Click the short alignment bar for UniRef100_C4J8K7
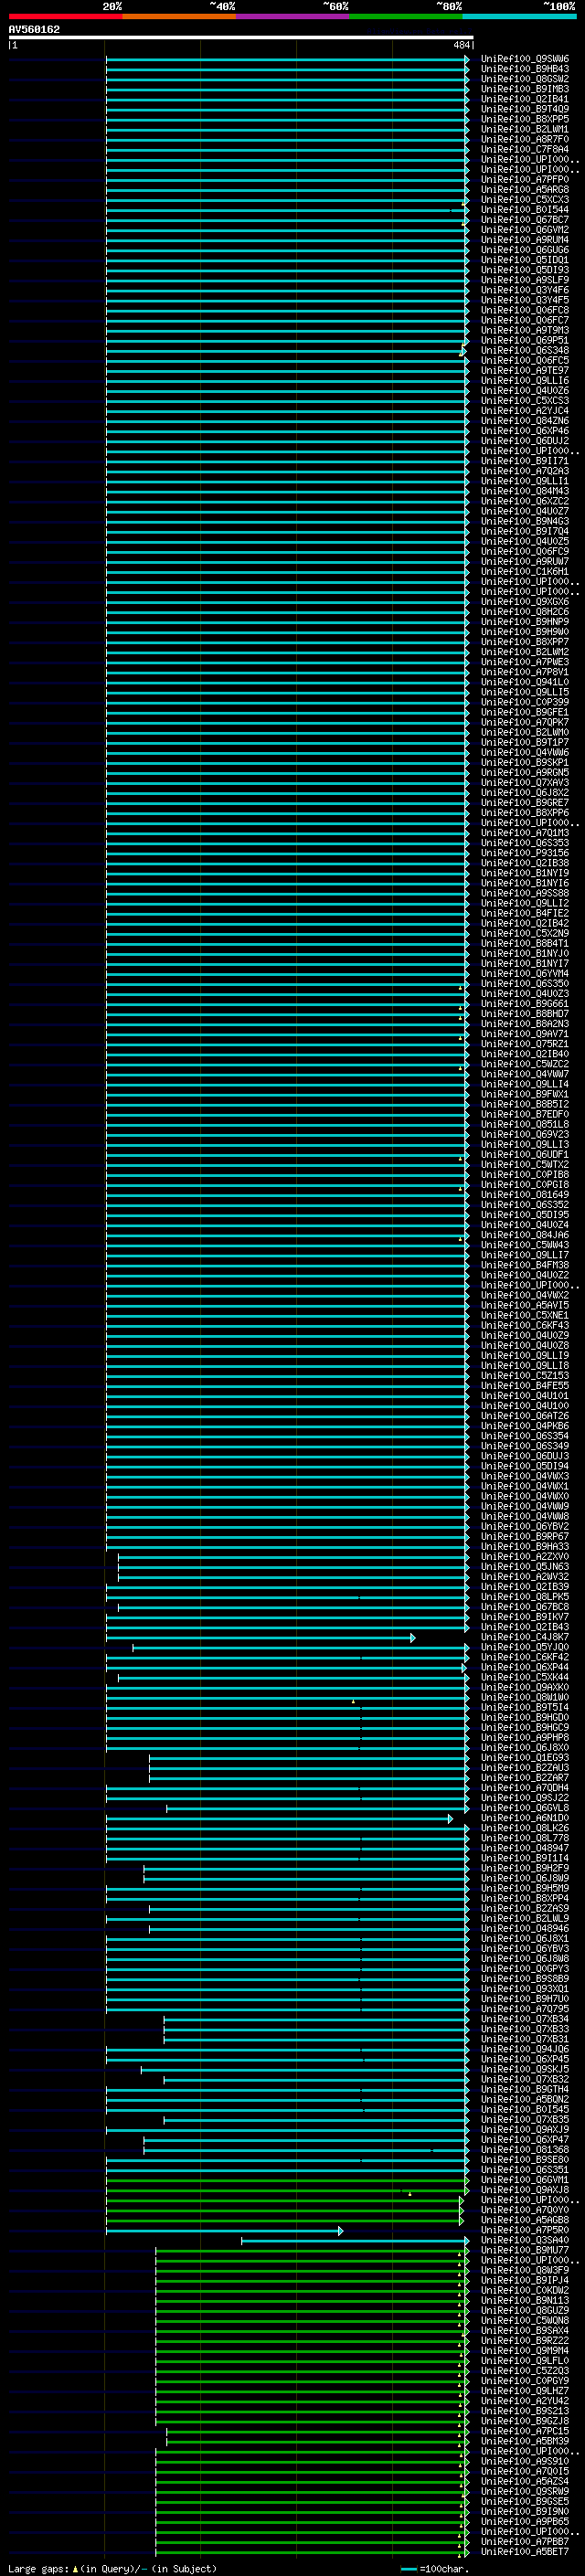The image size is (585, 2576). click(261, 1638)
